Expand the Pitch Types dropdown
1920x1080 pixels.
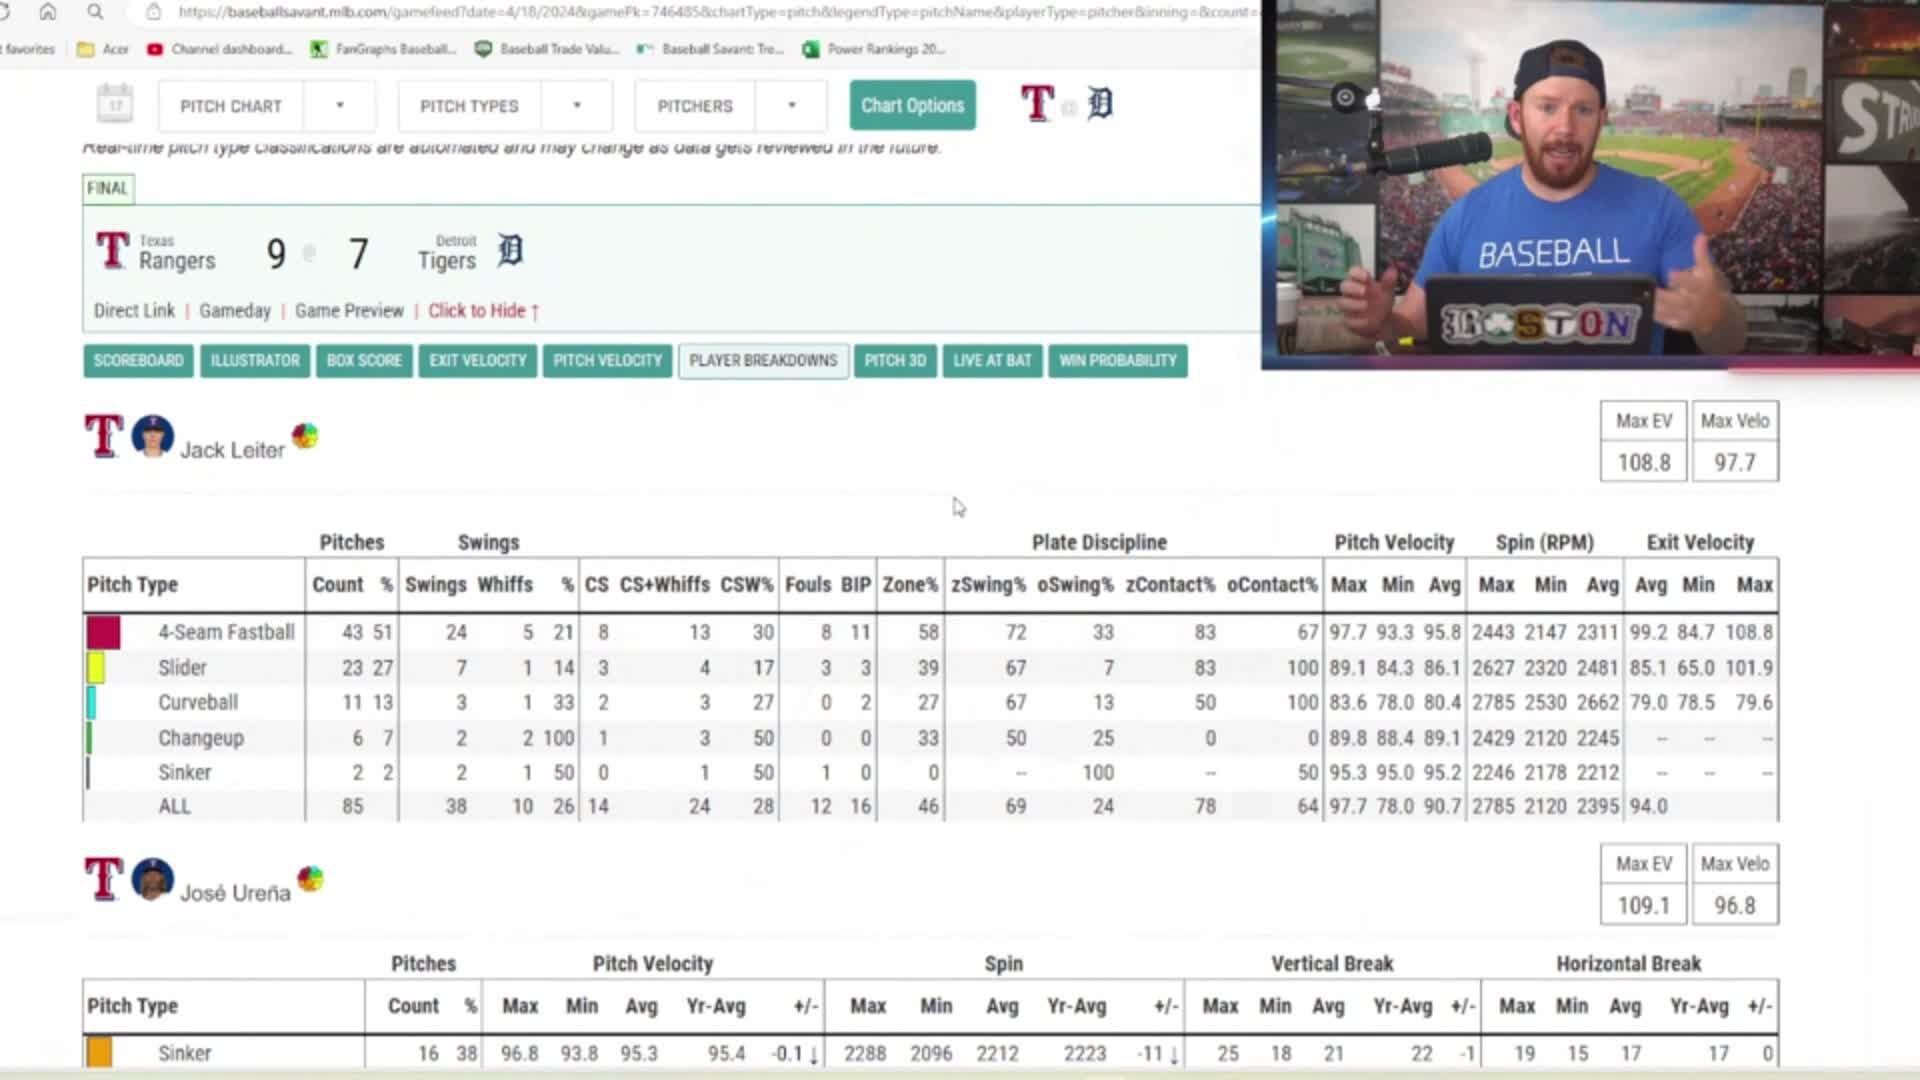click(x=576, y=106)
